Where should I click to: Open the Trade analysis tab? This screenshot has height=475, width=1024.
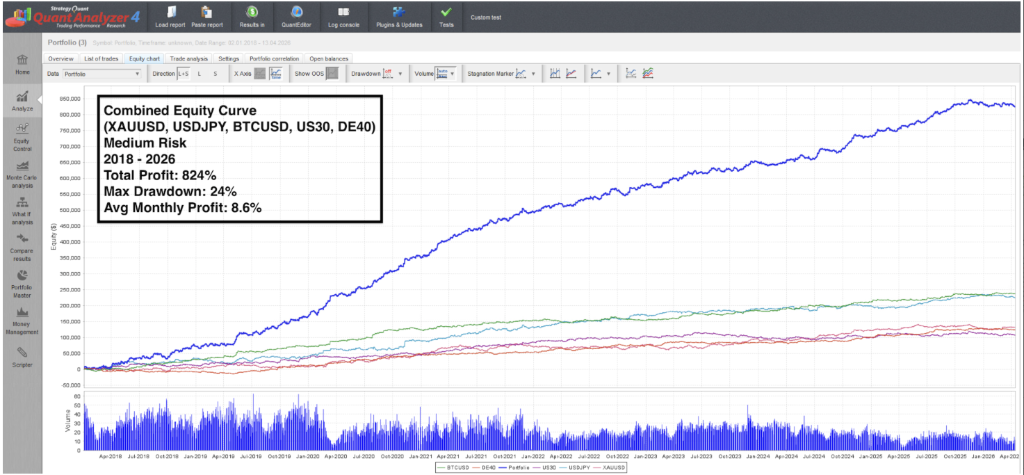pos(190,59)
